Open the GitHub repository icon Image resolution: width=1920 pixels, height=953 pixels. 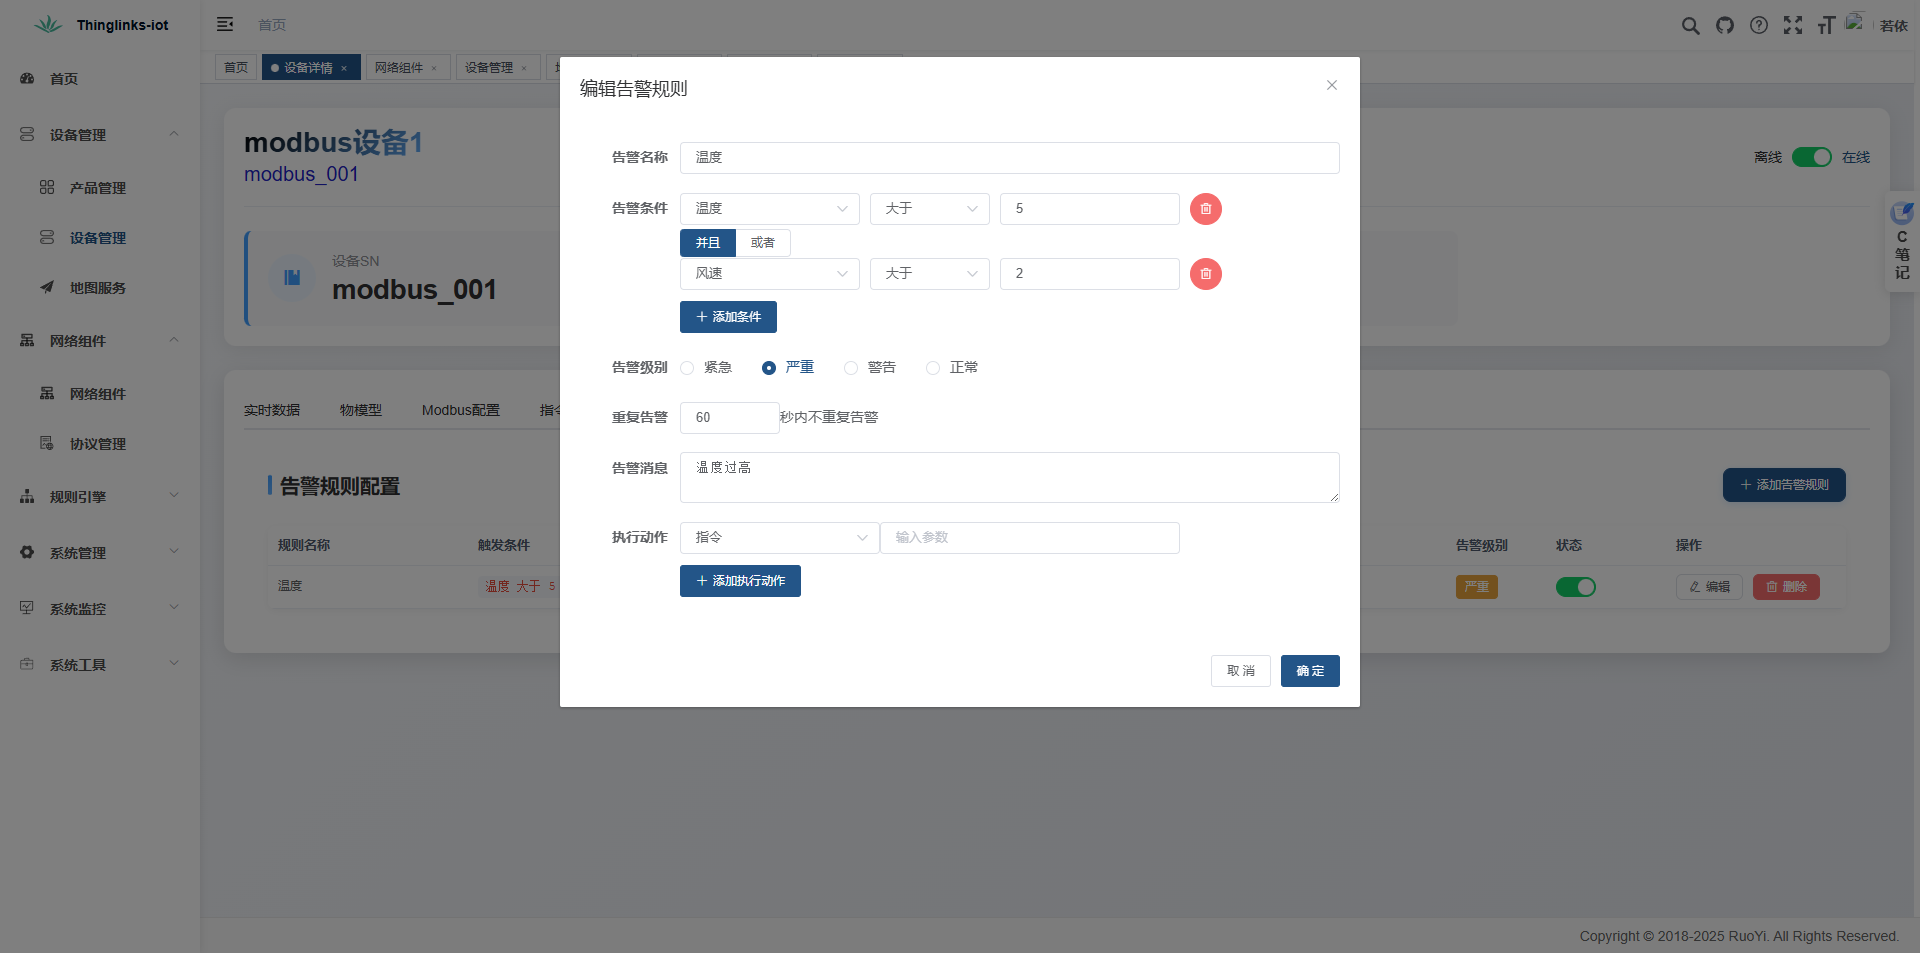click(1725, 25)
